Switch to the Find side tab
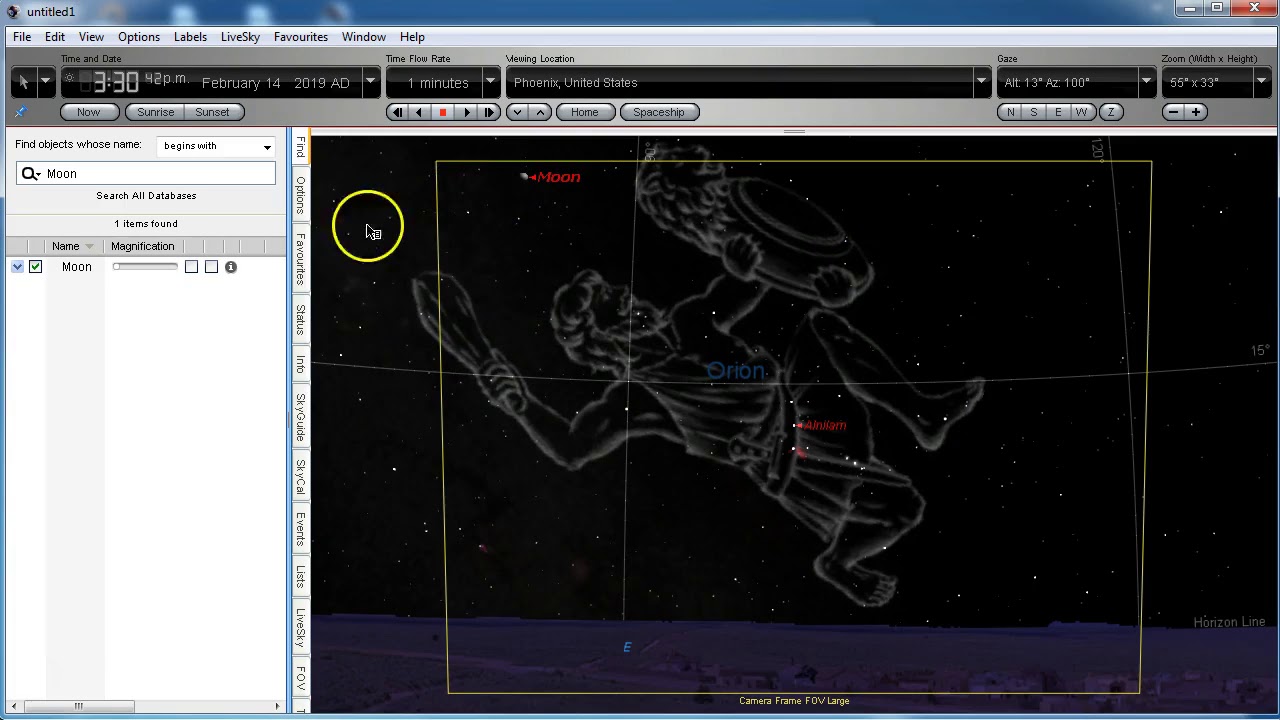 [x=300, y=148]
